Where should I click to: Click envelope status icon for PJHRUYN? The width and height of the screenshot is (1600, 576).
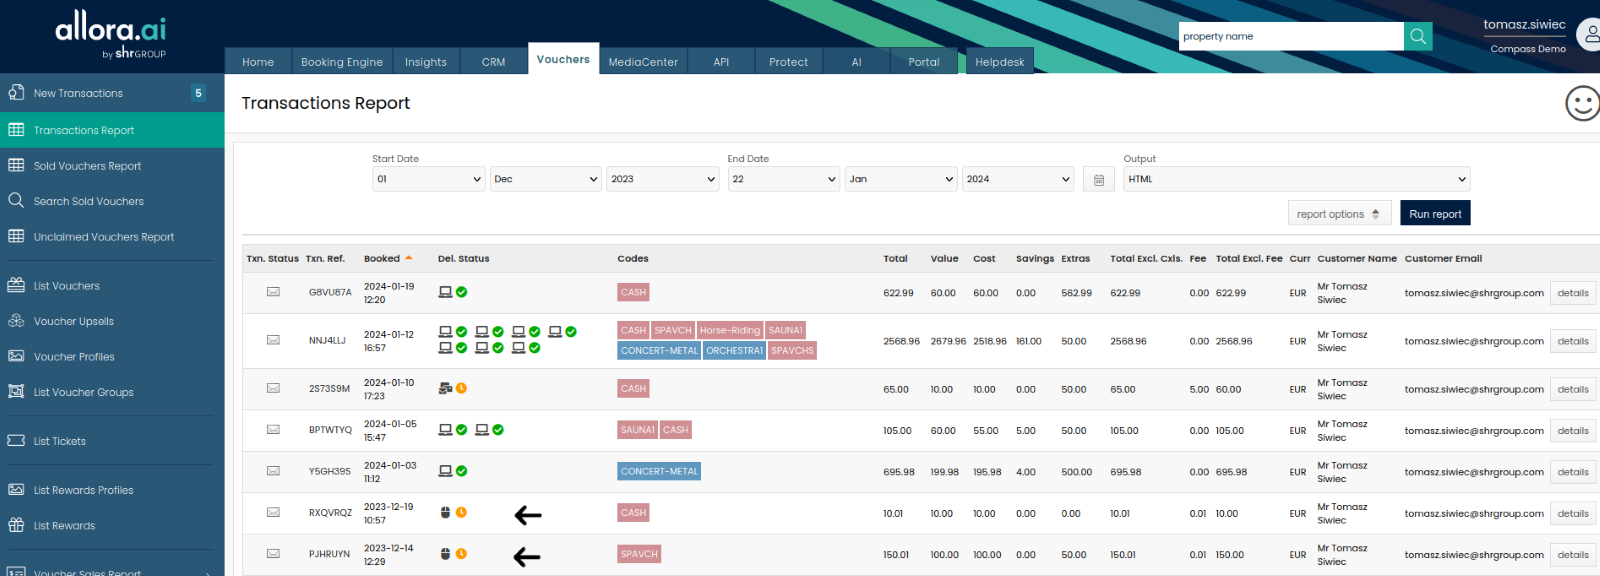[x=273, y=553]
